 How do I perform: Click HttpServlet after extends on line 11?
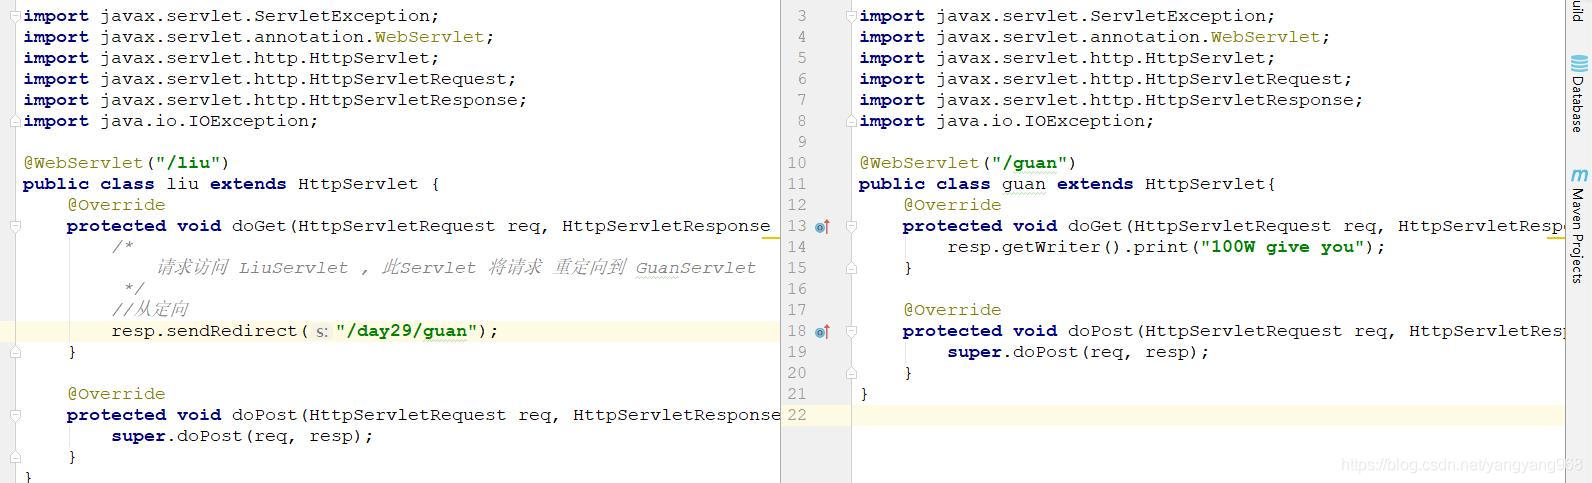(1205, 184)
